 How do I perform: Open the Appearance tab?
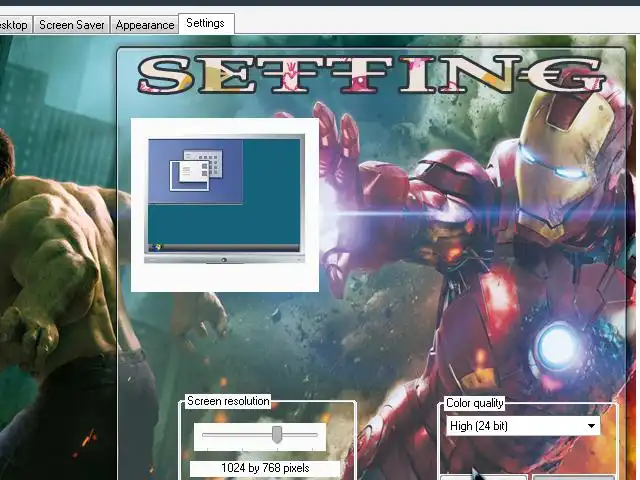[144, 25]
